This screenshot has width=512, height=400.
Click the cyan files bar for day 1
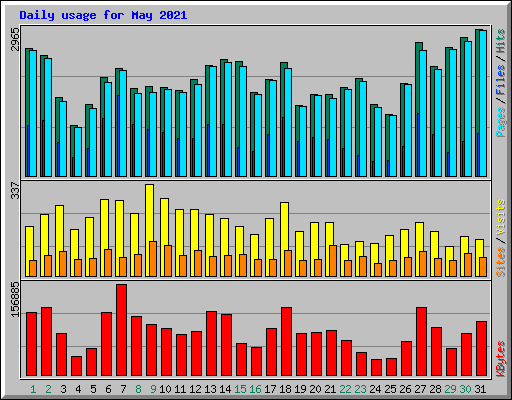(33, 113)
